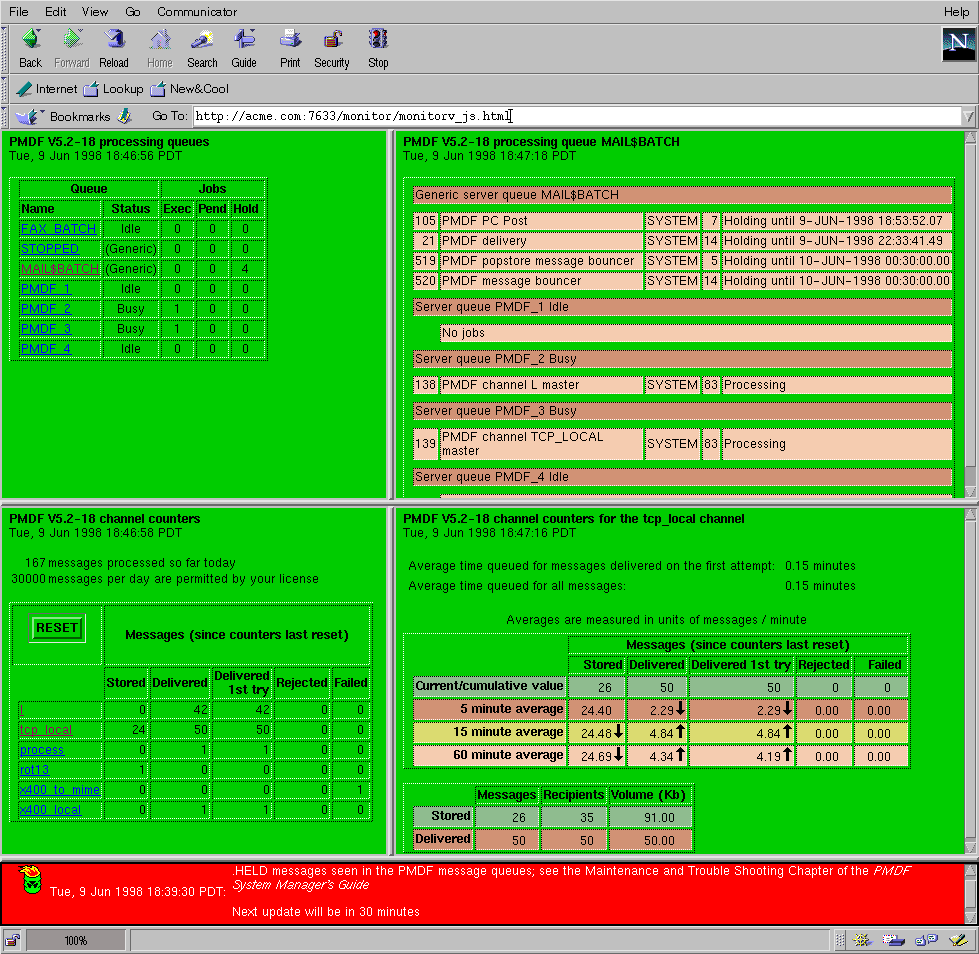This screenshot has width=979, height=954.
Task: Open the Communicator menu
Action: [x=197, y=11]
